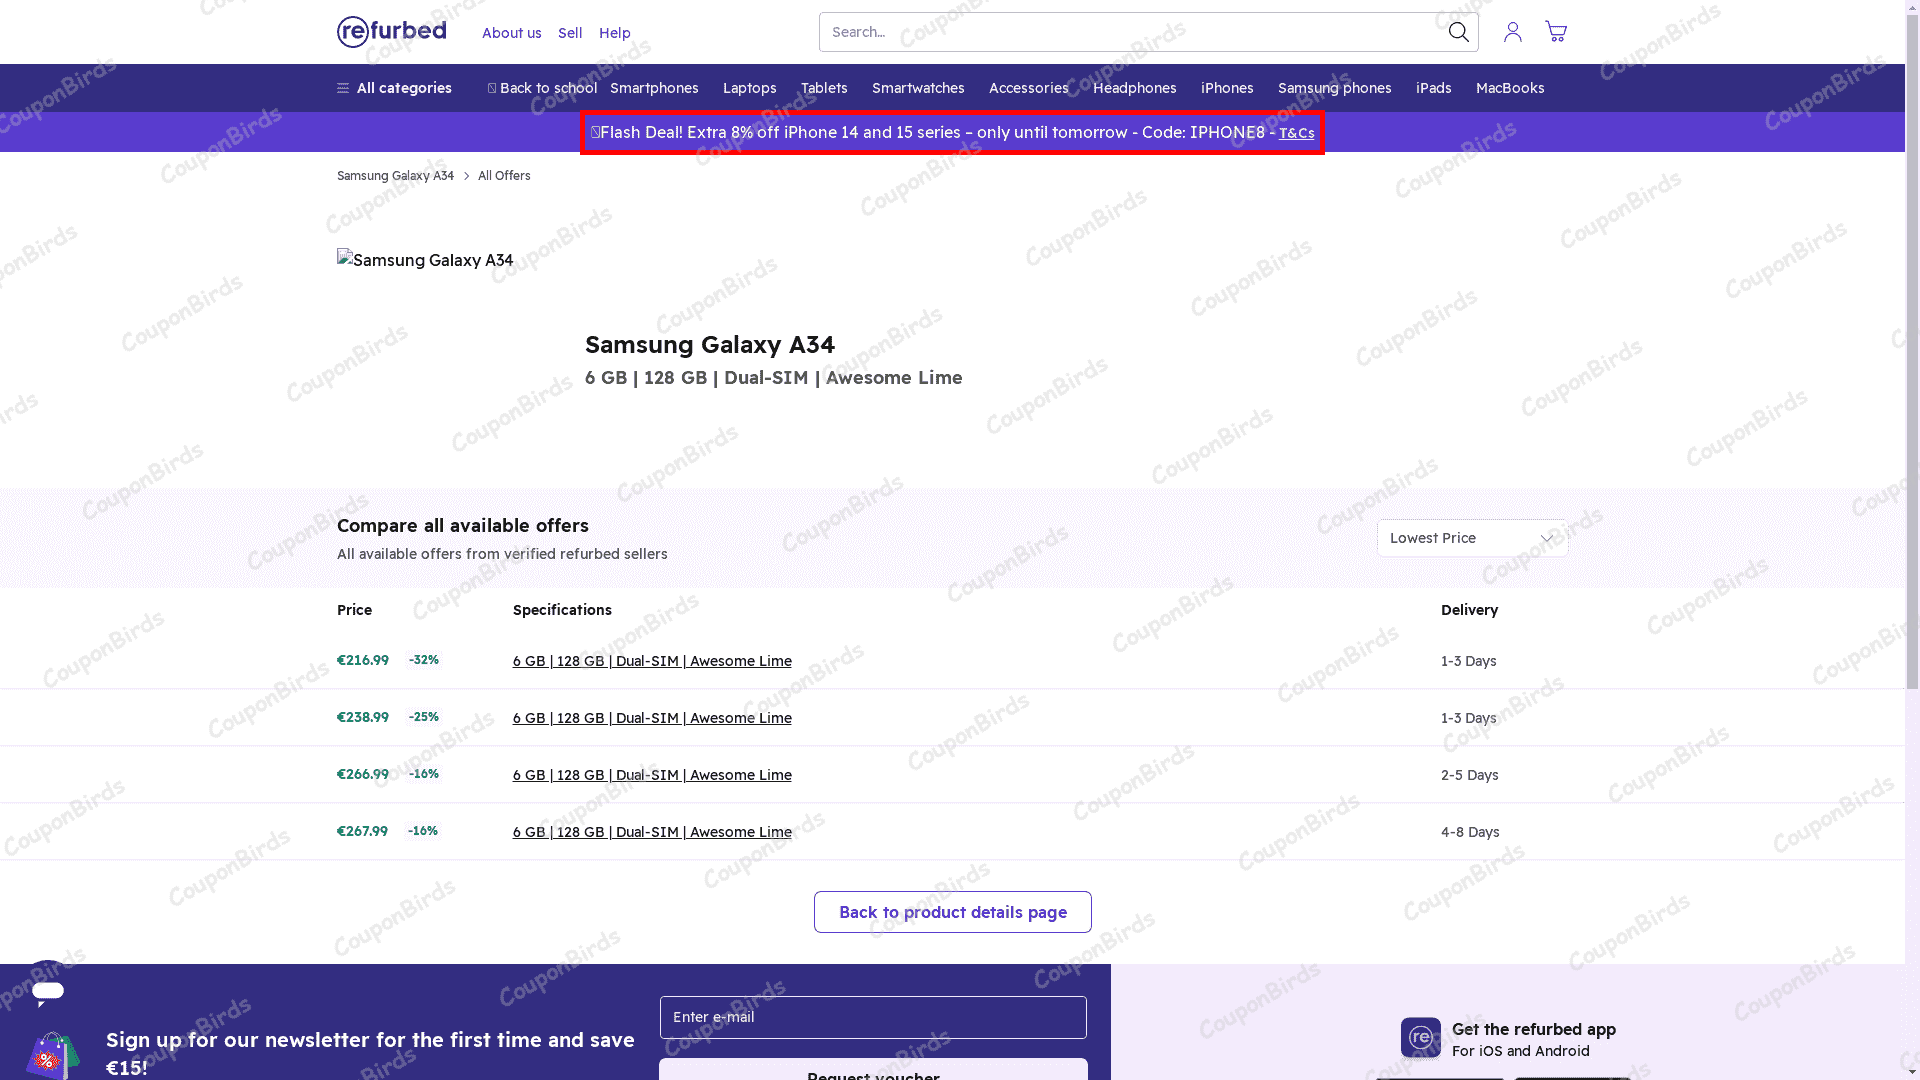
Task: Open the €267.99 offer specifications link
Action: 652,832
